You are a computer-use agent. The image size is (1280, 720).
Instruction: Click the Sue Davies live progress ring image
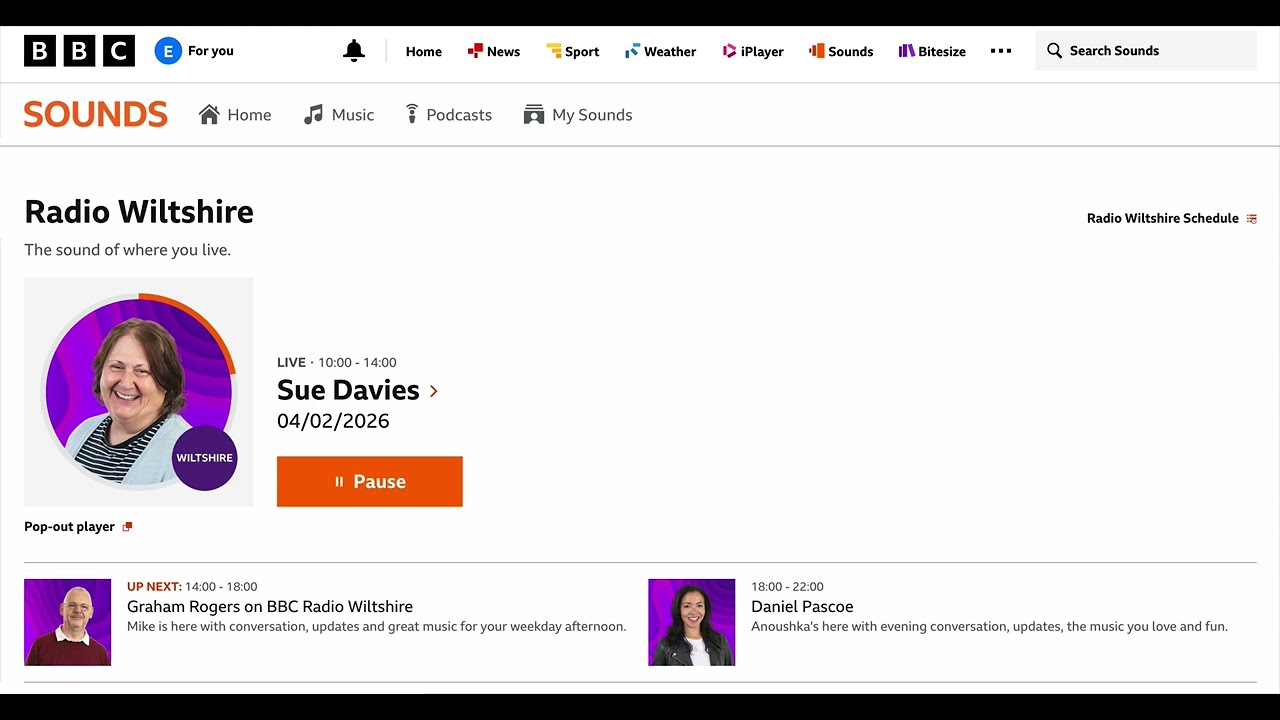coord(139,392)
